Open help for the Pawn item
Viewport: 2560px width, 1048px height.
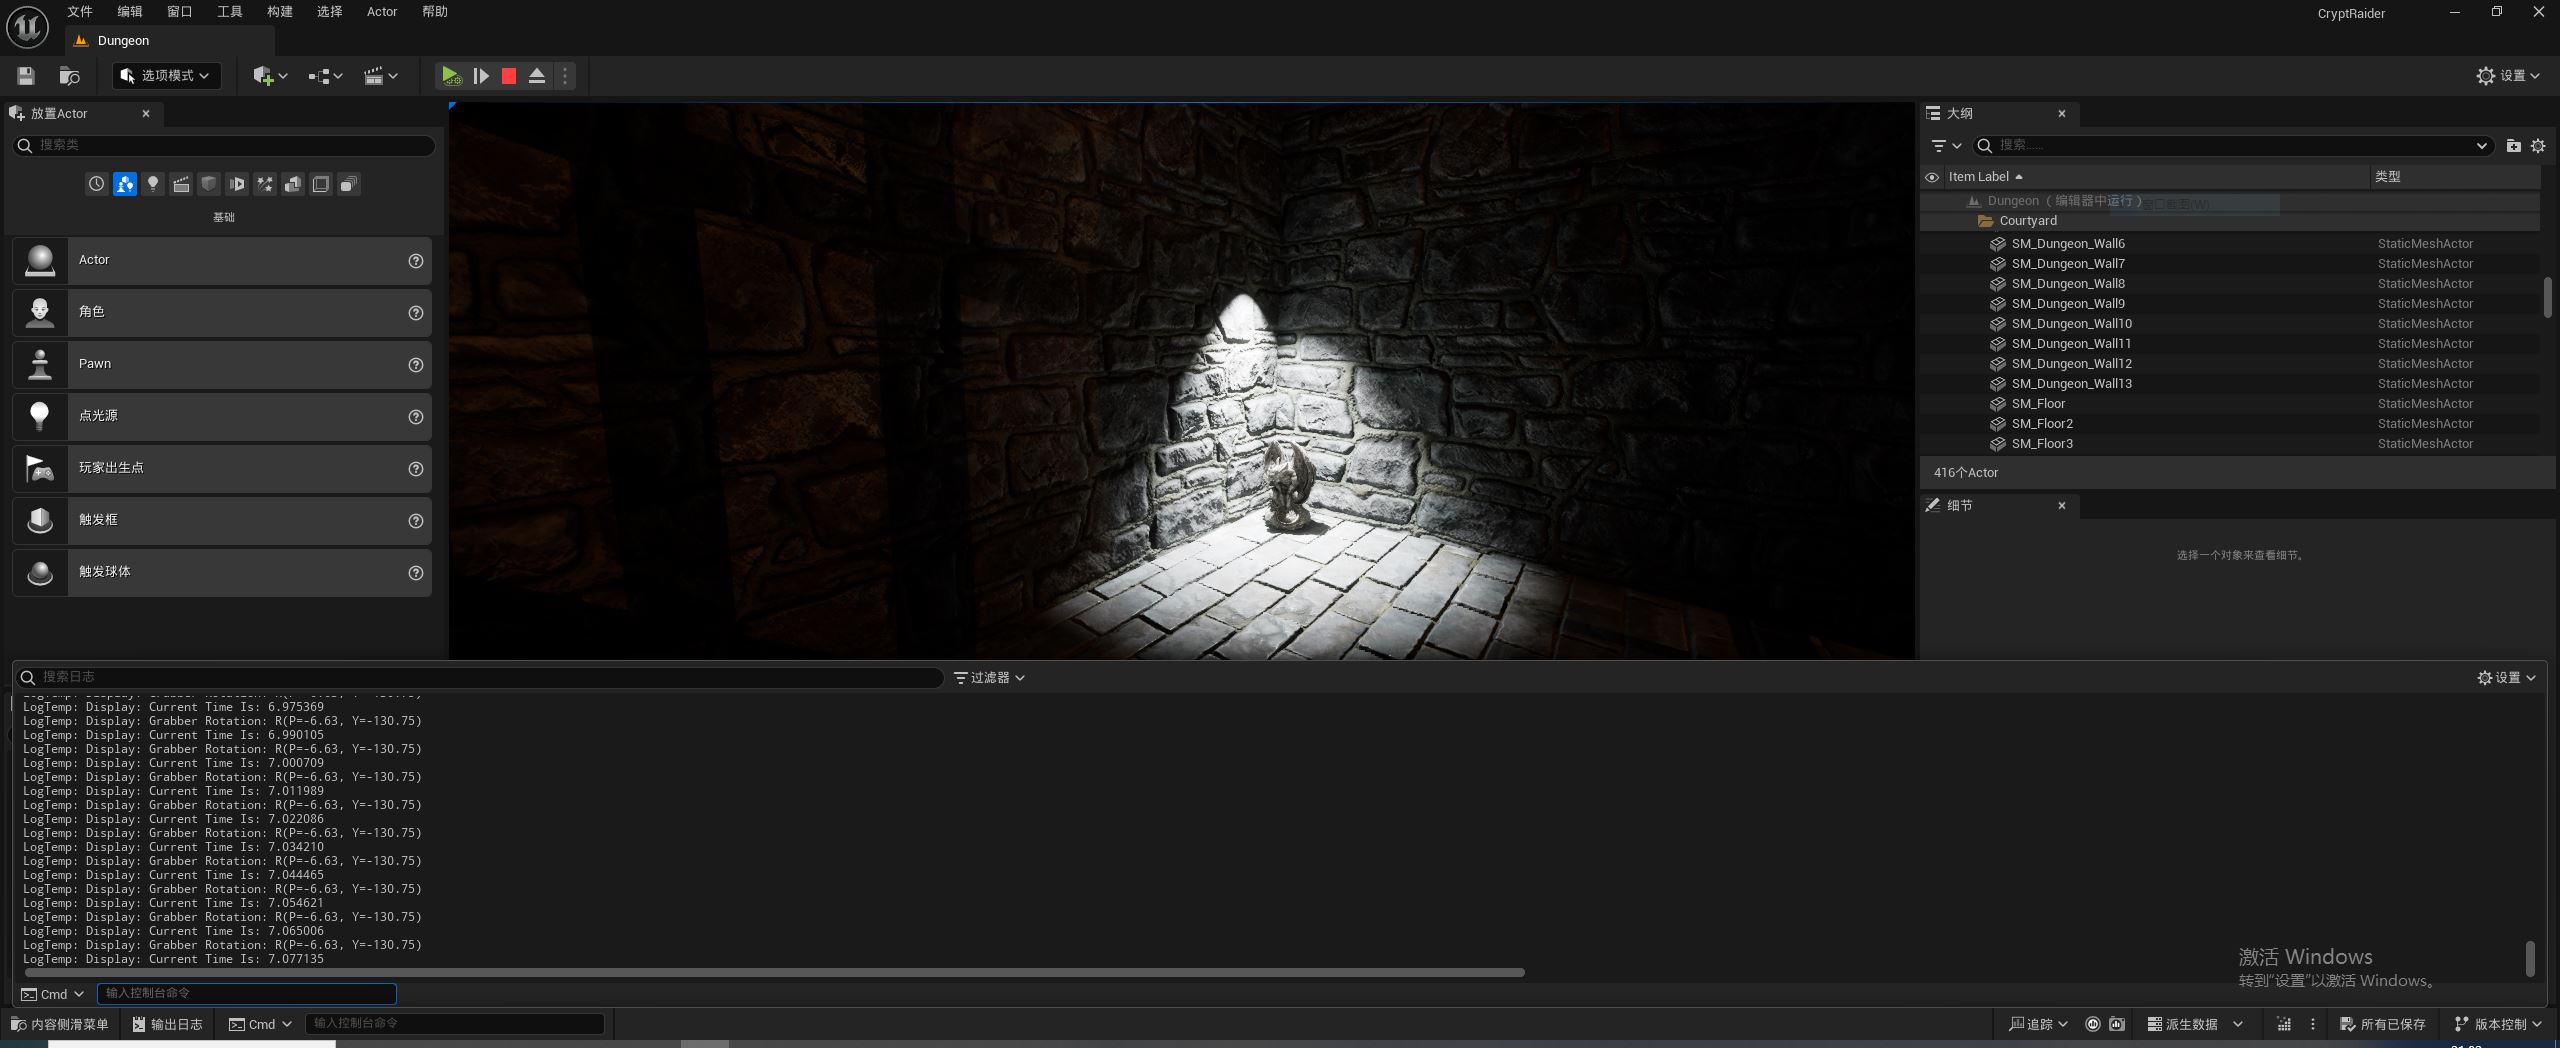click(416, 365)
